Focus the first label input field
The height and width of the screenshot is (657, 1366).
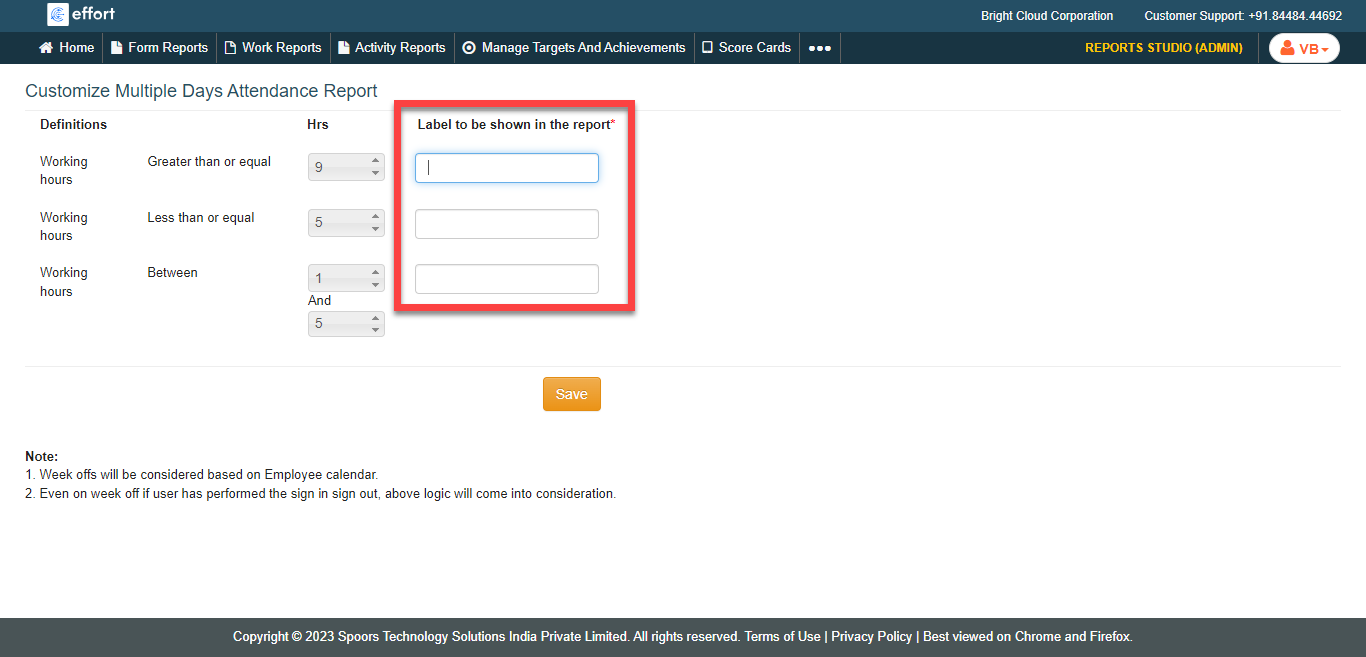tap(507, 168)
